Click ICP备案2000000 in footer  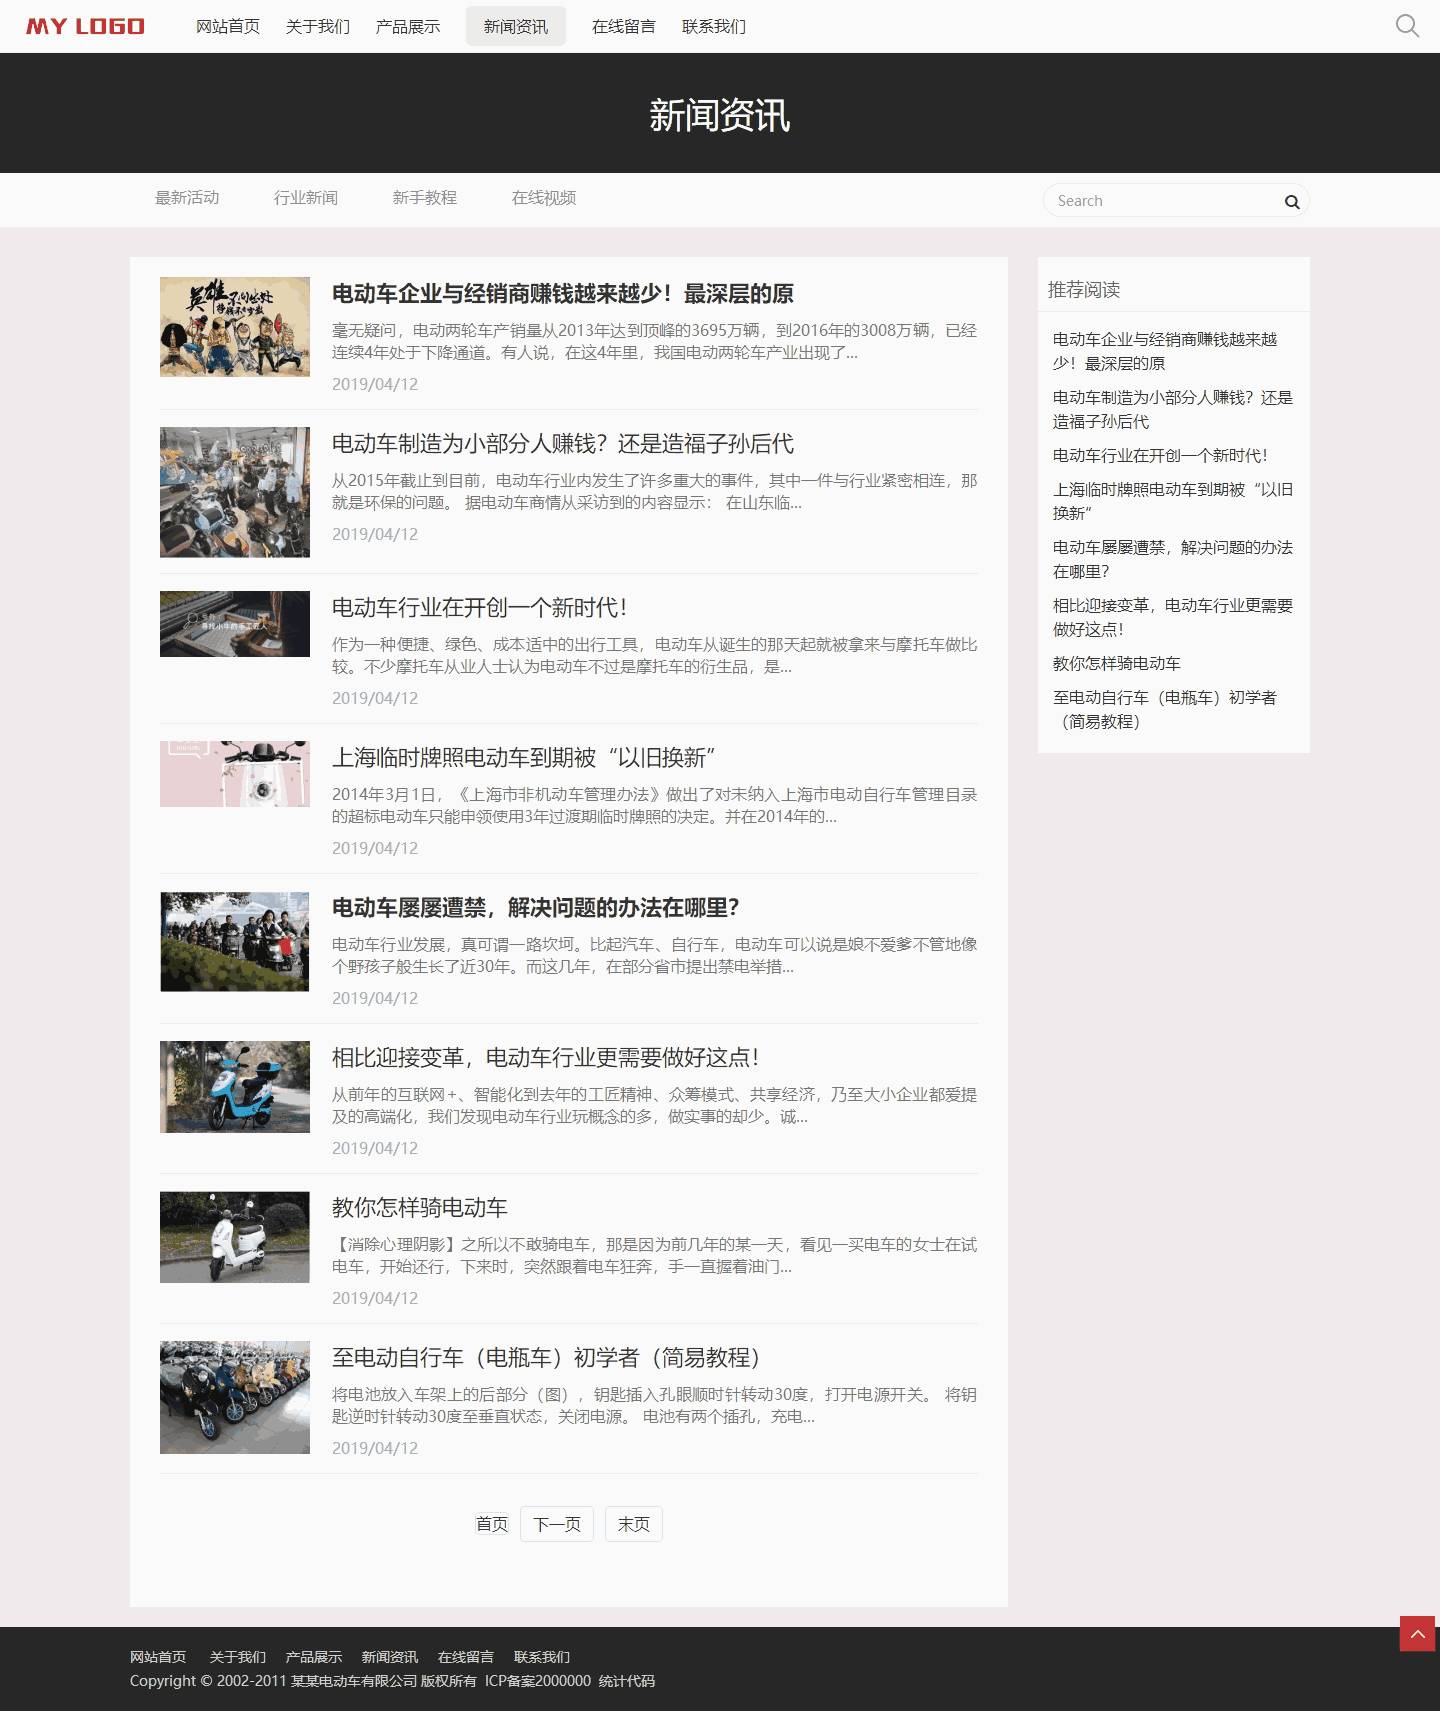tap(538, 1681)
